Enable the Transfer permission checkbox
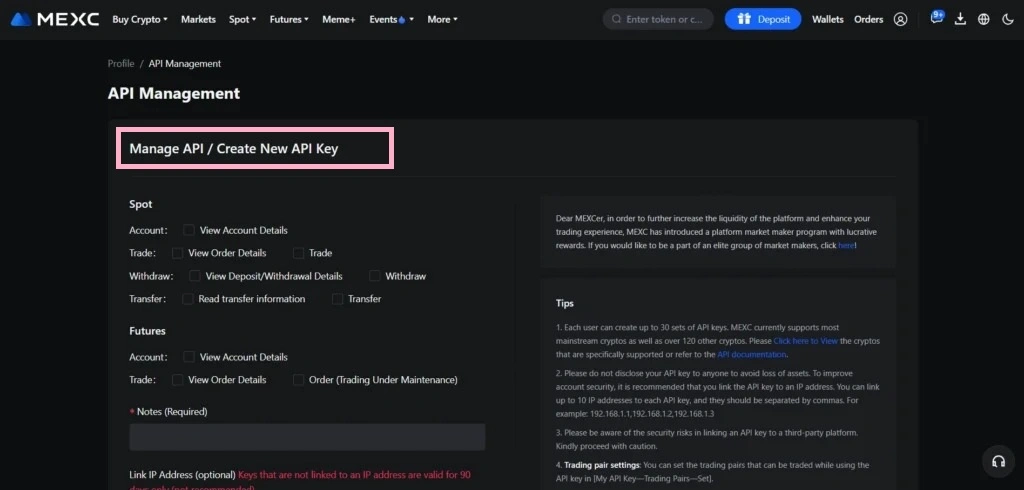This screenshot has height=490, width=1024. click(337, 299)
